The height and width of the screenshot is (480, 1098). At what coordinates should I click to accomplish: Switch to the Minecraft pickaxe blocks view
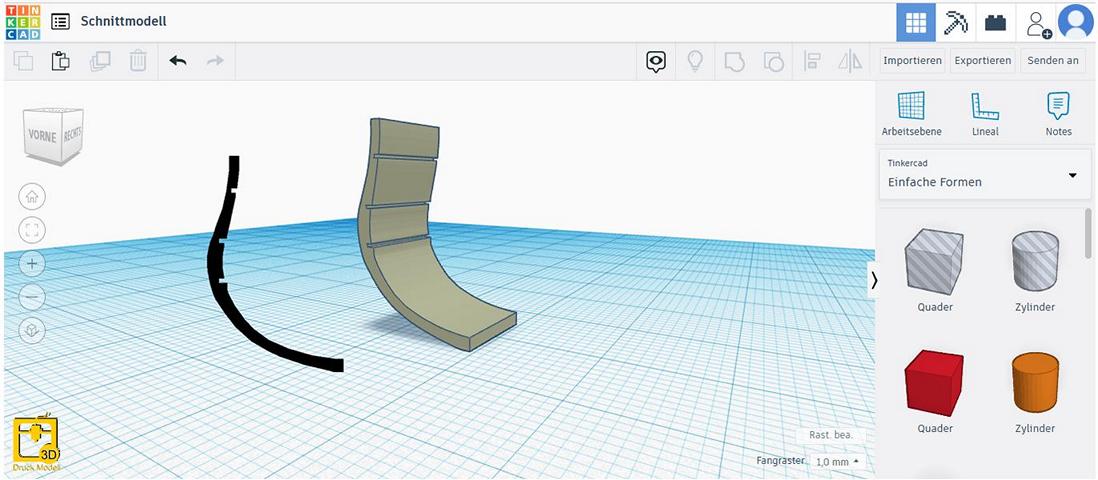(956, 22)
